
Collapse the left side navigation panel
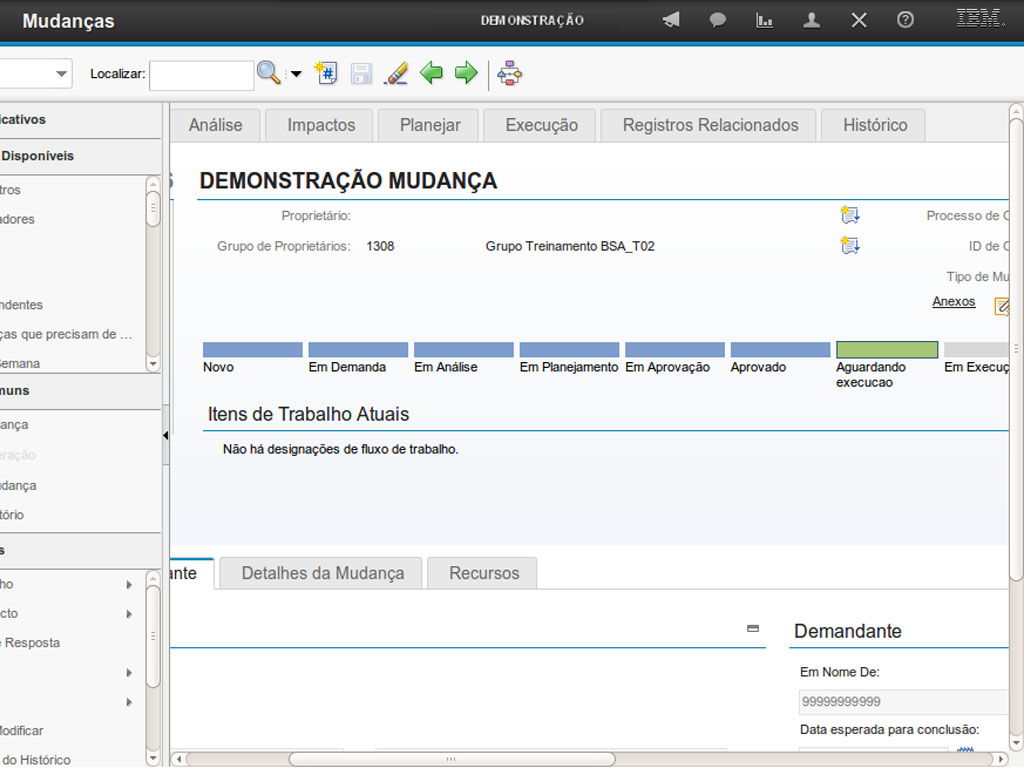[x=165, y=436]
